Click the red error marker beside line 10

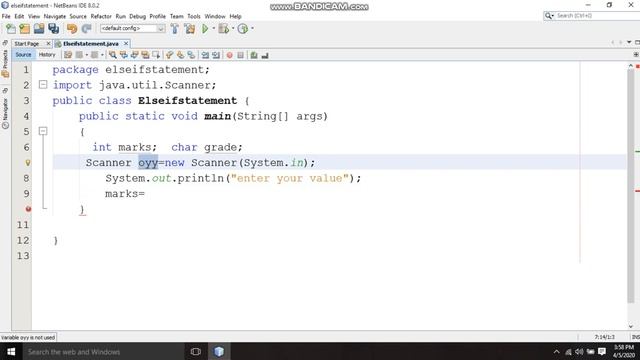(x=28, y=209)
